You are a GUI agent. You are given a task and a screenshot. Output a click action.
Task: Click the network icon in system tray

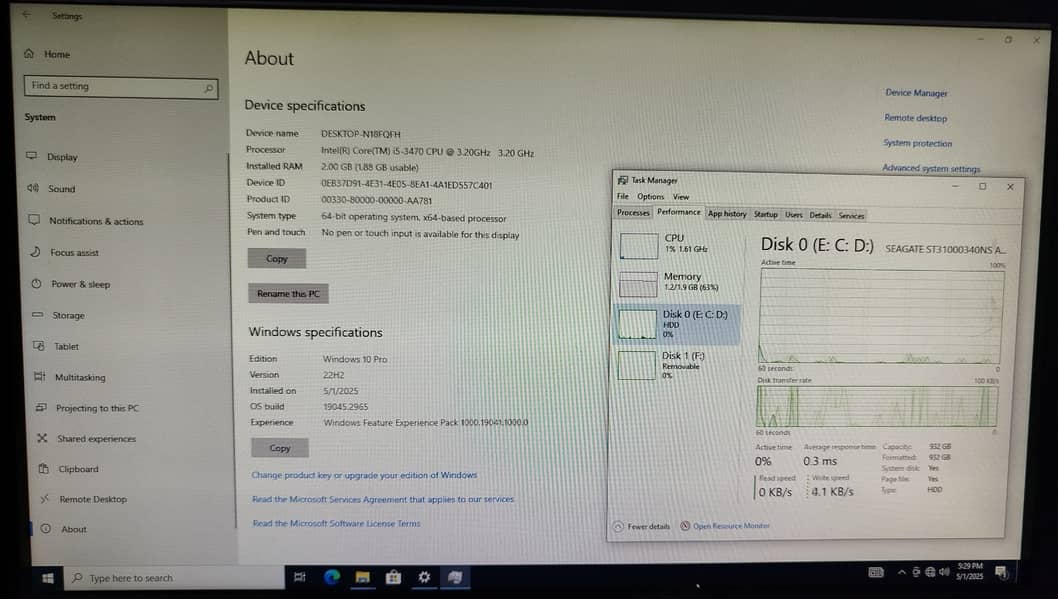930,572
